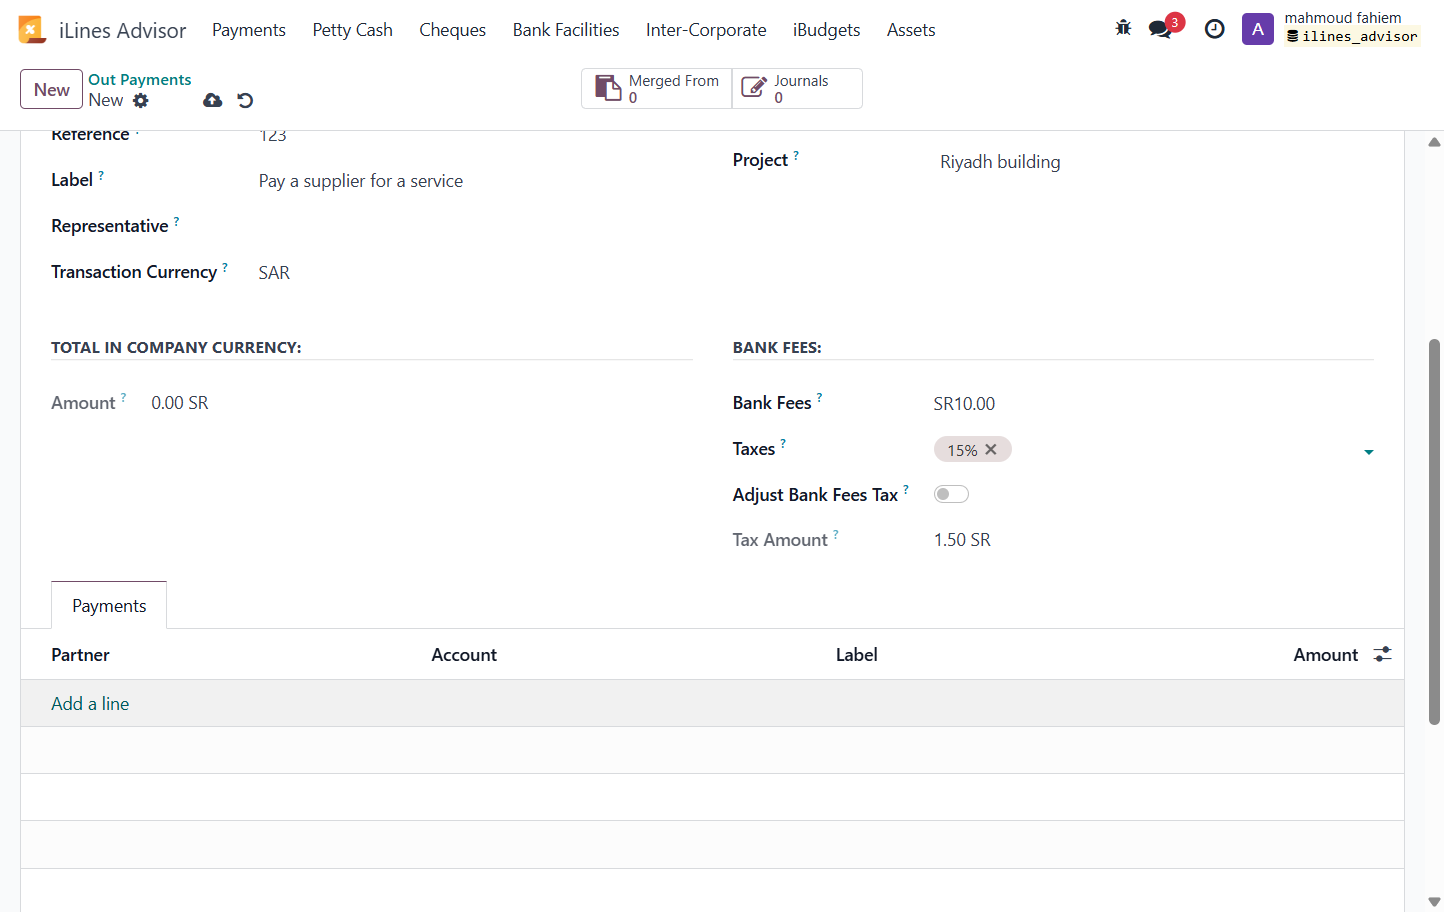1444x912 pixels.
Task: Open the Journals stat button
Action: pyautogui.click(x=797, y=88)
